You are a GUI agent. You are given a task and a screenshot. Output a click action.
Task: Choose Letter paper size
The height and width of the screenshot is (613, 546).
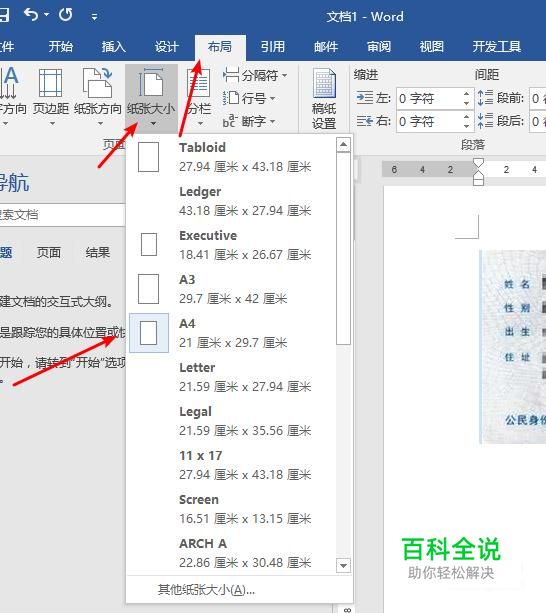(x=231, y=377)
